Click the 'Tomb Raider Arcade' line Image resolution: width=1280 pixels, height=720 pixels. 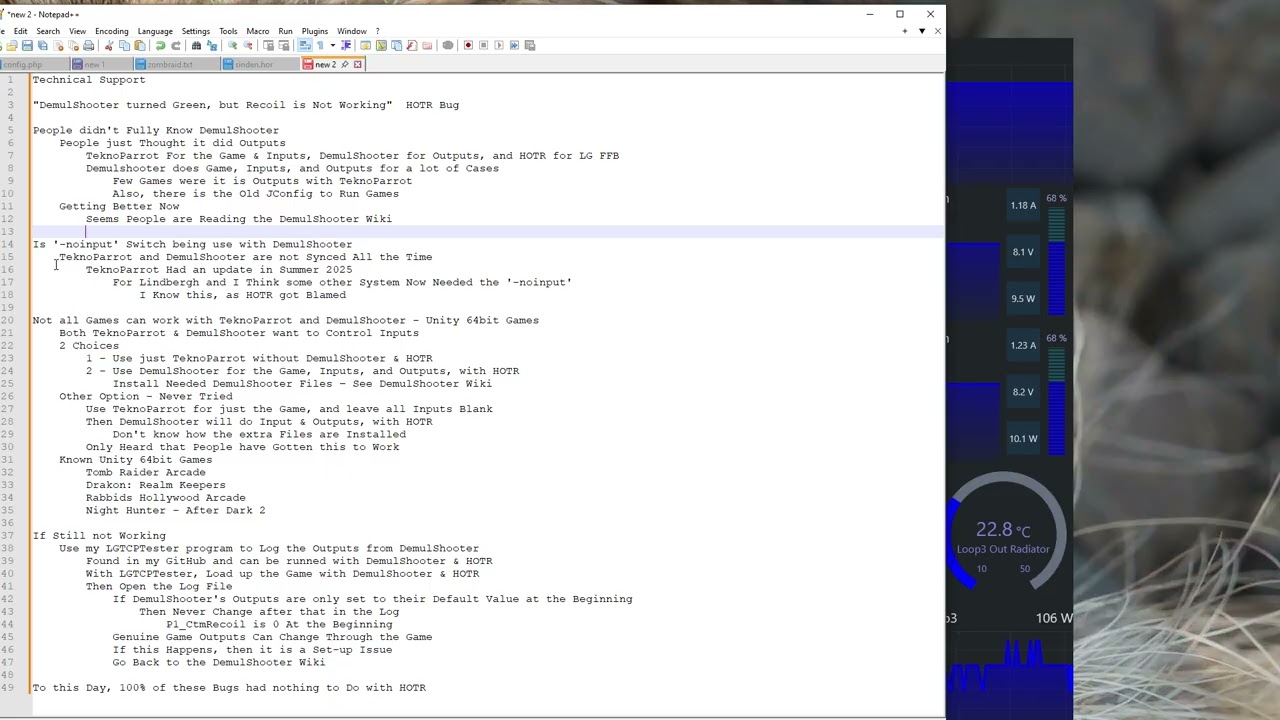(146, 472)
